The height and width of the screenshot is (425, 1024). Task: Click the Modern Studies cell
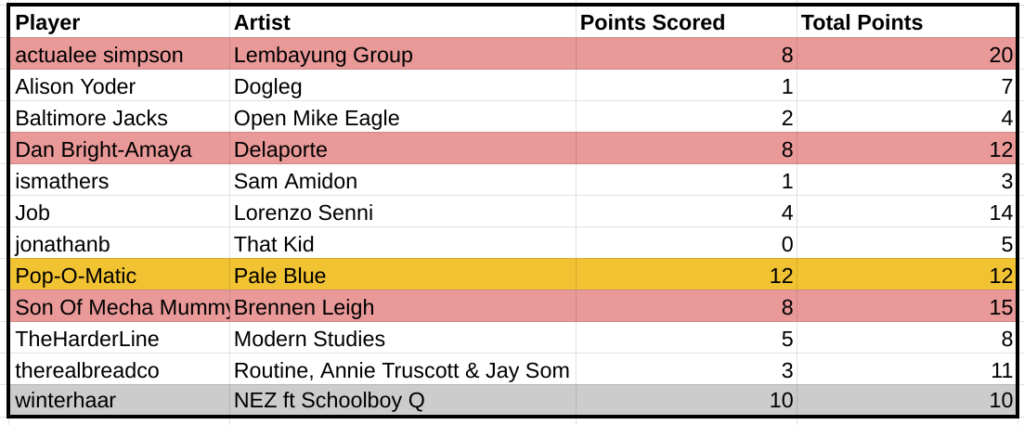[309, 339]
